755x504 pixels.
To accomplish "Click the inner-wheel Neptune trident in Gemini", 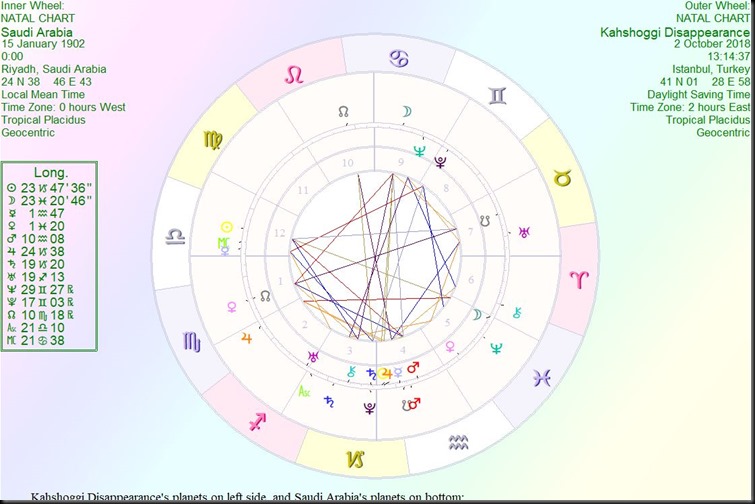I will [420, 151].
